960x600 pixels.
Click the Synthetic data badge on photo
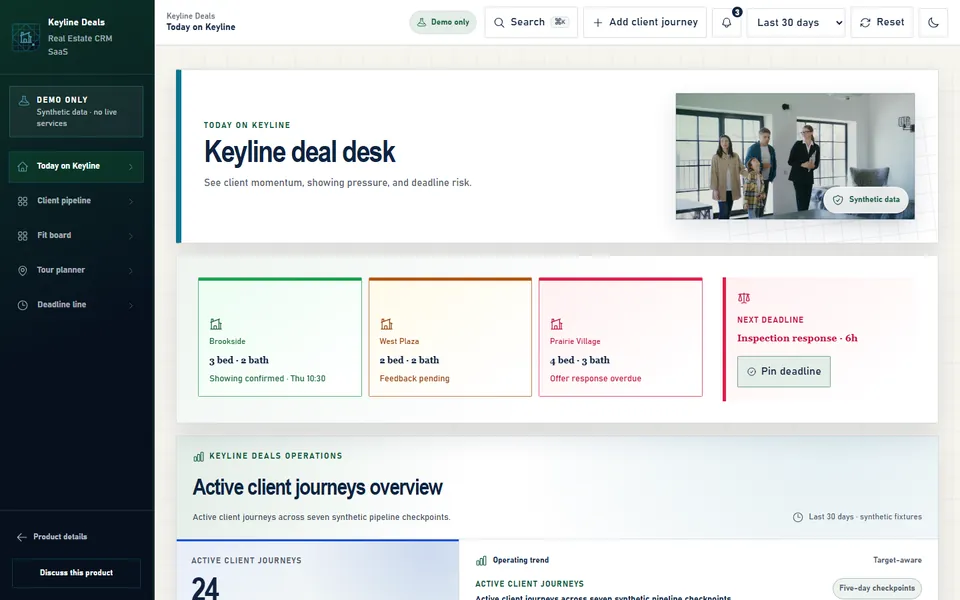[x=866, y=200]
